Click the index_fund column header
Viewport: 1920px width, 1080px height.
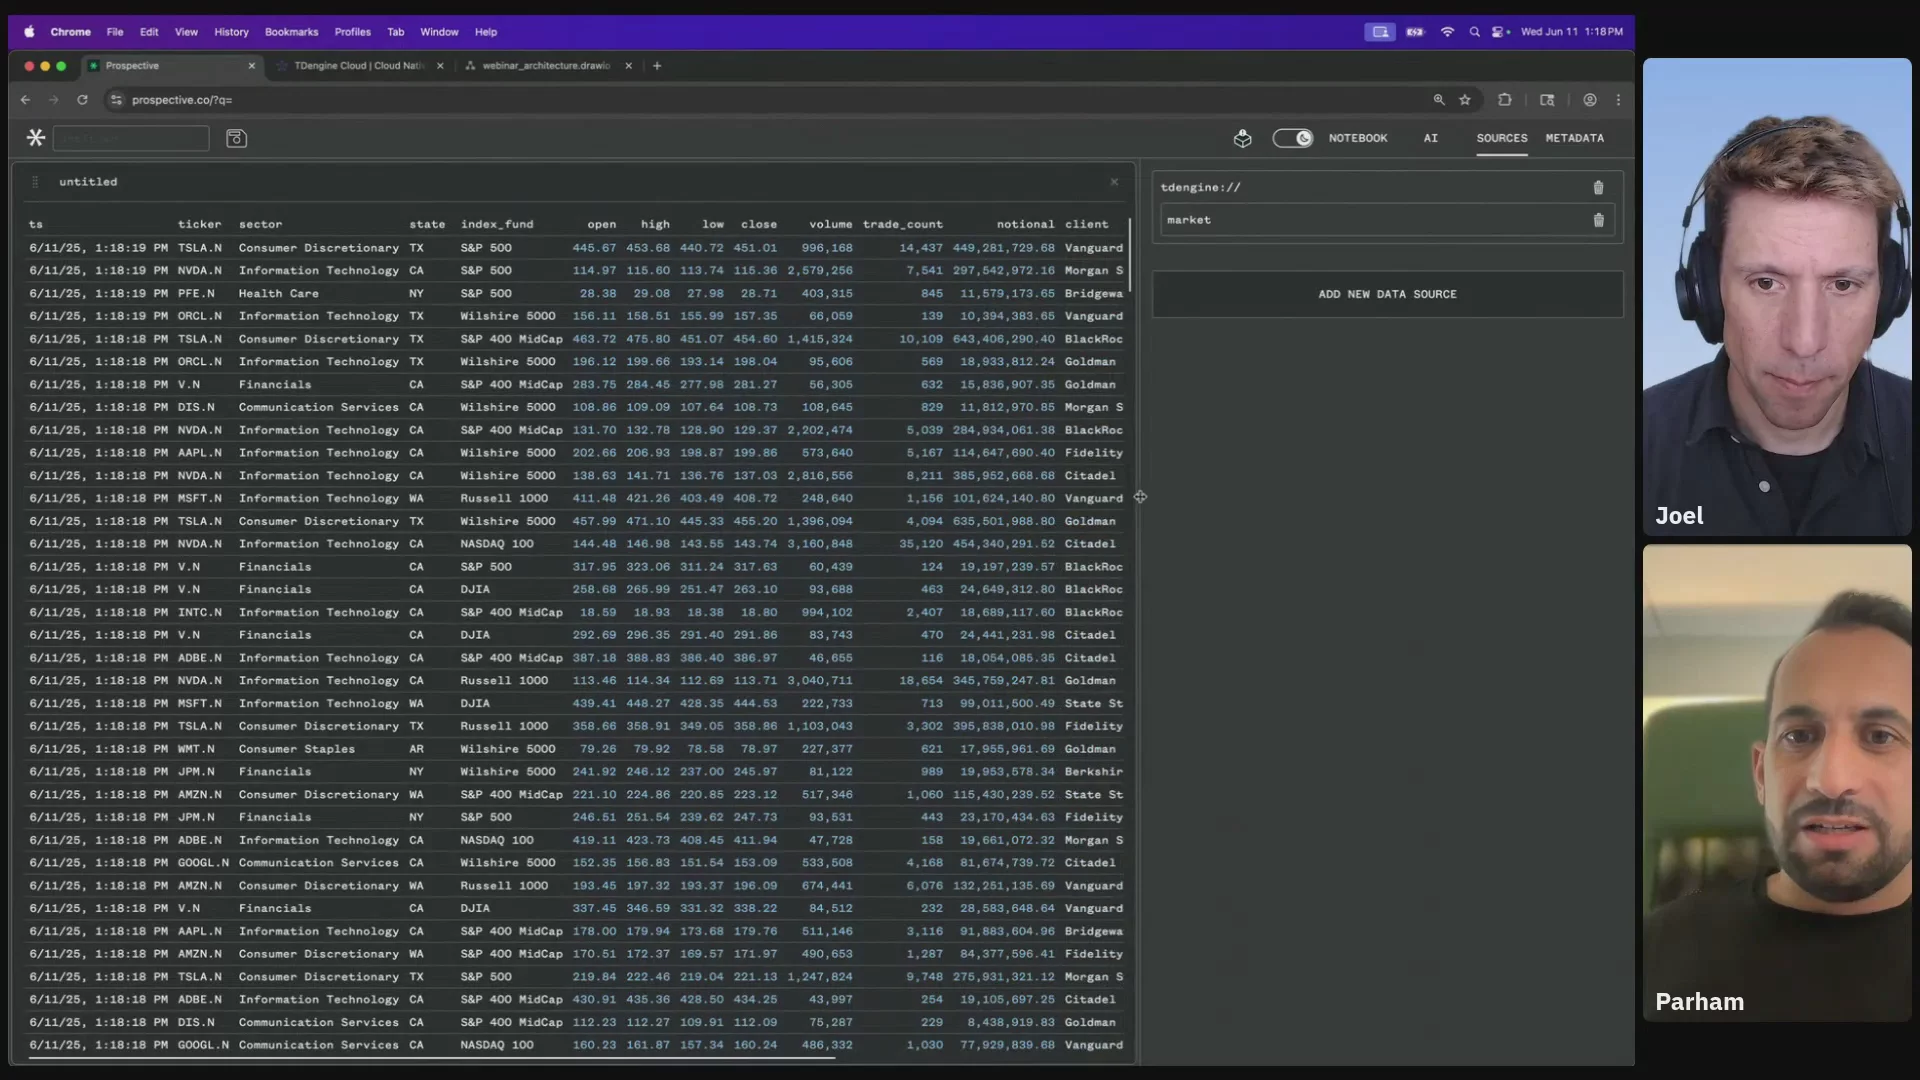(x=497, y=225)
